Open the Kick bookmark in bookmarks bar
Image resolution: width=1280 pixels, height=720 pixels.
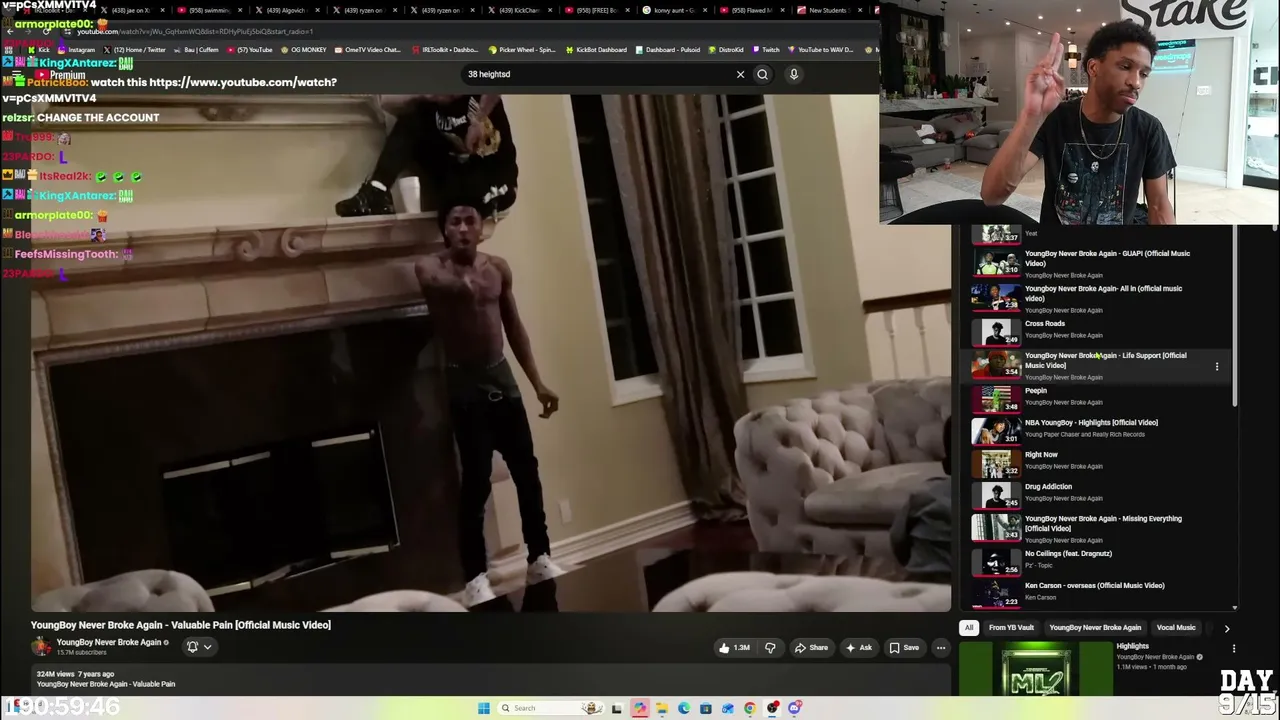point(40,50)
